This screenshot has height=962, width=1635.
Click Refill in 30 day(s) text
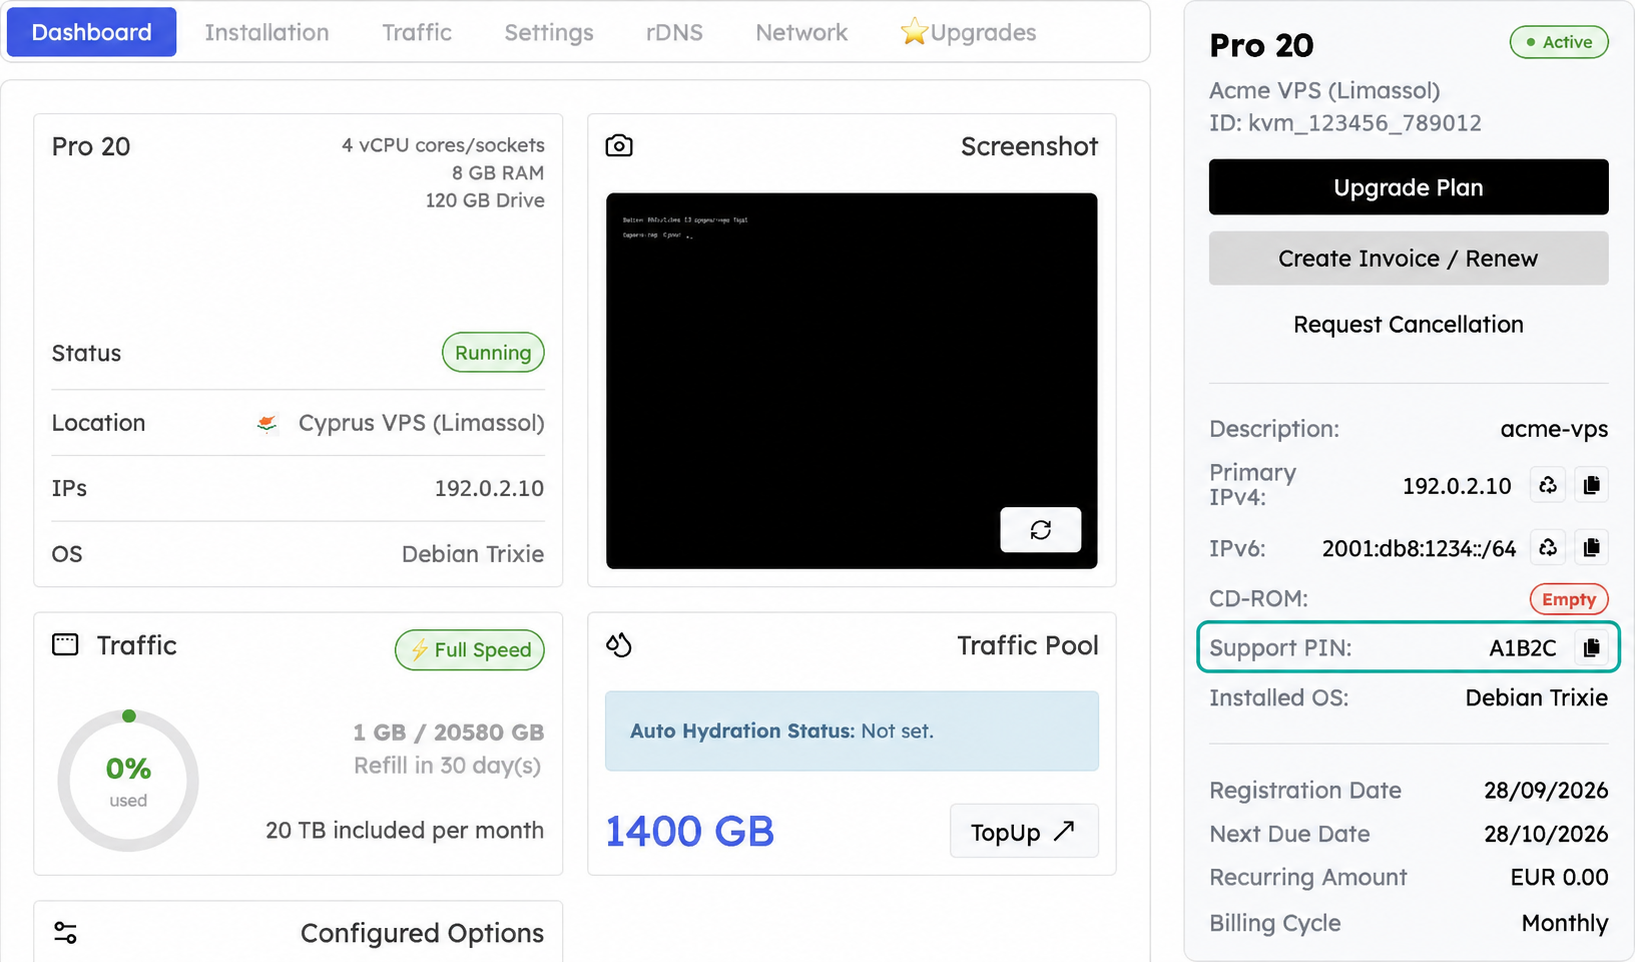click(447, 766)
